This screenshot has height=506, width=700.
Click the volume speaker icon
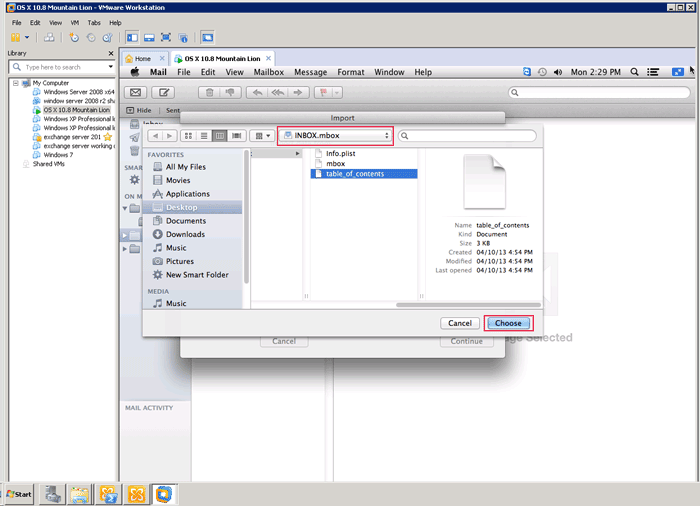click(x=558, y=72)
